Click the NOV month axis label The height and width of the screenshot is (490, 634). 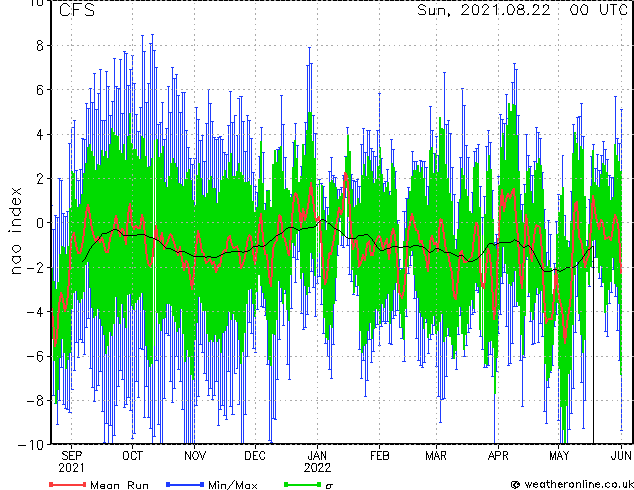tap(195, 456)
